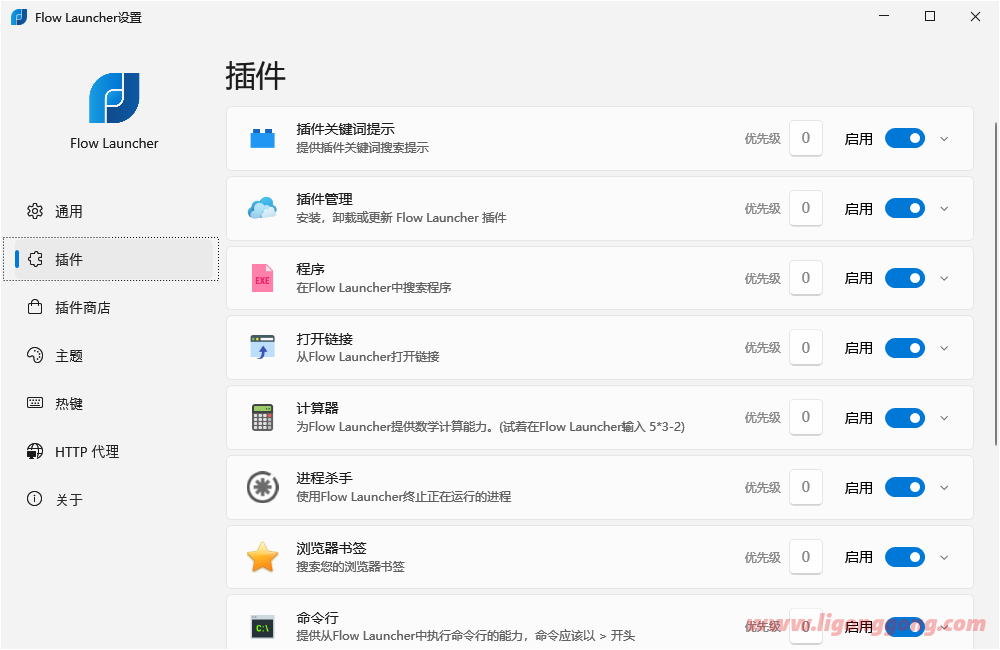Image resolution: width=1000 pixels, height=650 pixels.
Task: Click the priority box for 插件管理
Action: coord(805,208)
